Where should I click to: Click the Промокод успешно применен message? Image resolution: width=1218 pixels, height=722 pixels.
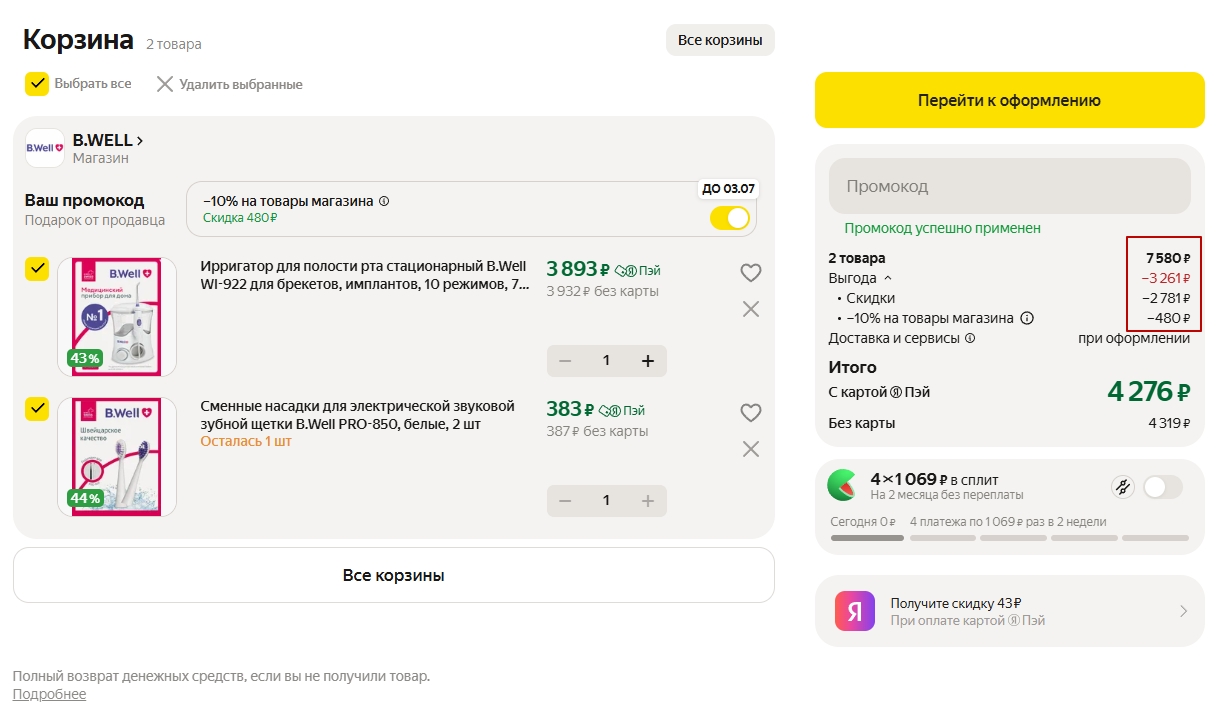click(942, 228)
